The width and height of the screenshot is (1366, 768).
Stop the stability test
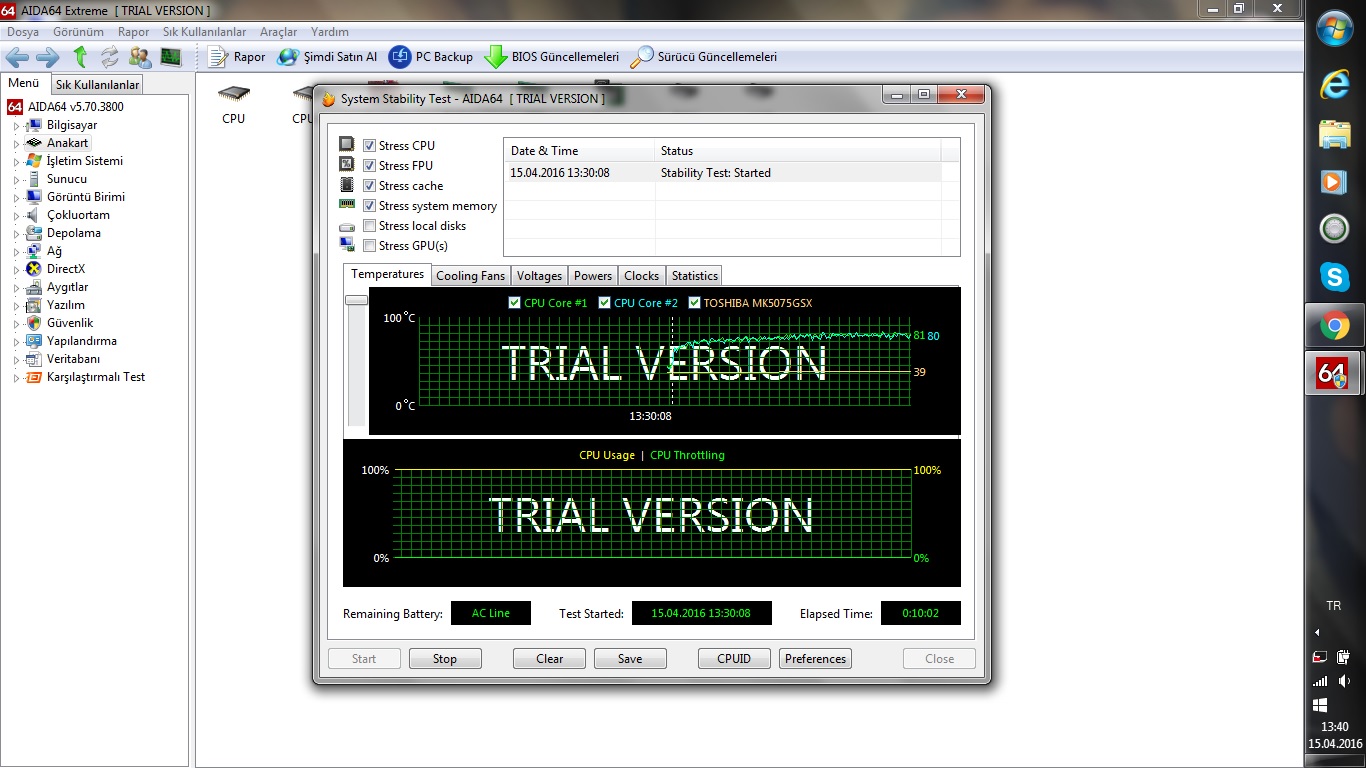pyautogui.click(x=445, y=659)
